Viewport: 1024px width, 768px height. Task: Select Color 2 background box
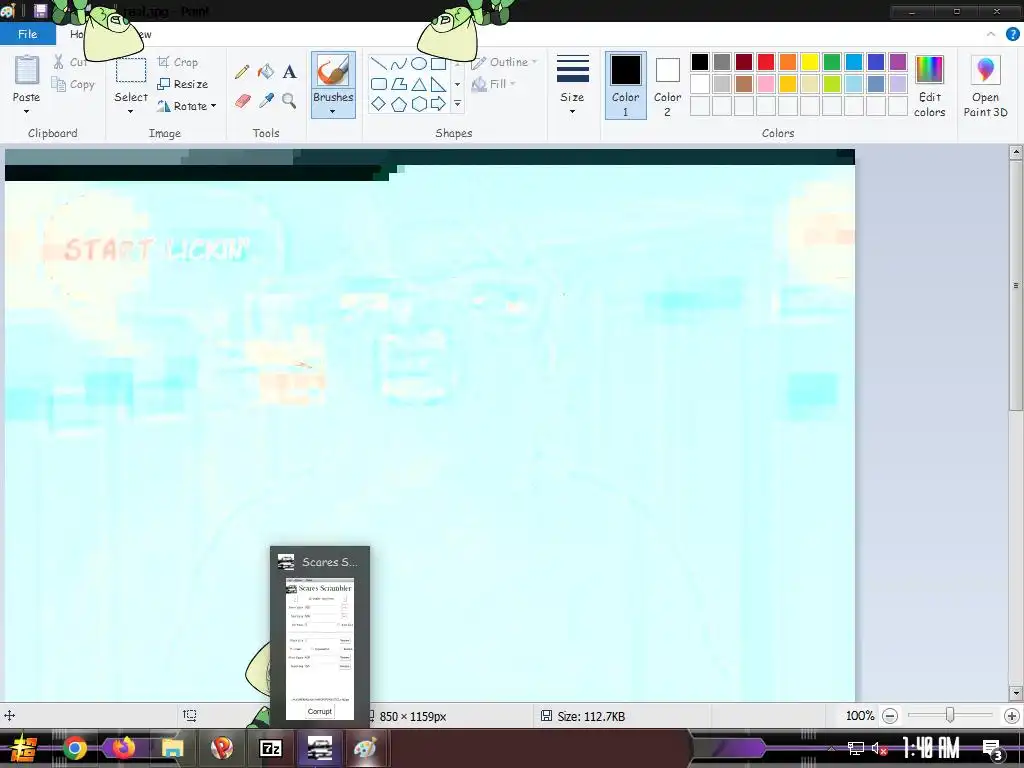coord(667,86)
